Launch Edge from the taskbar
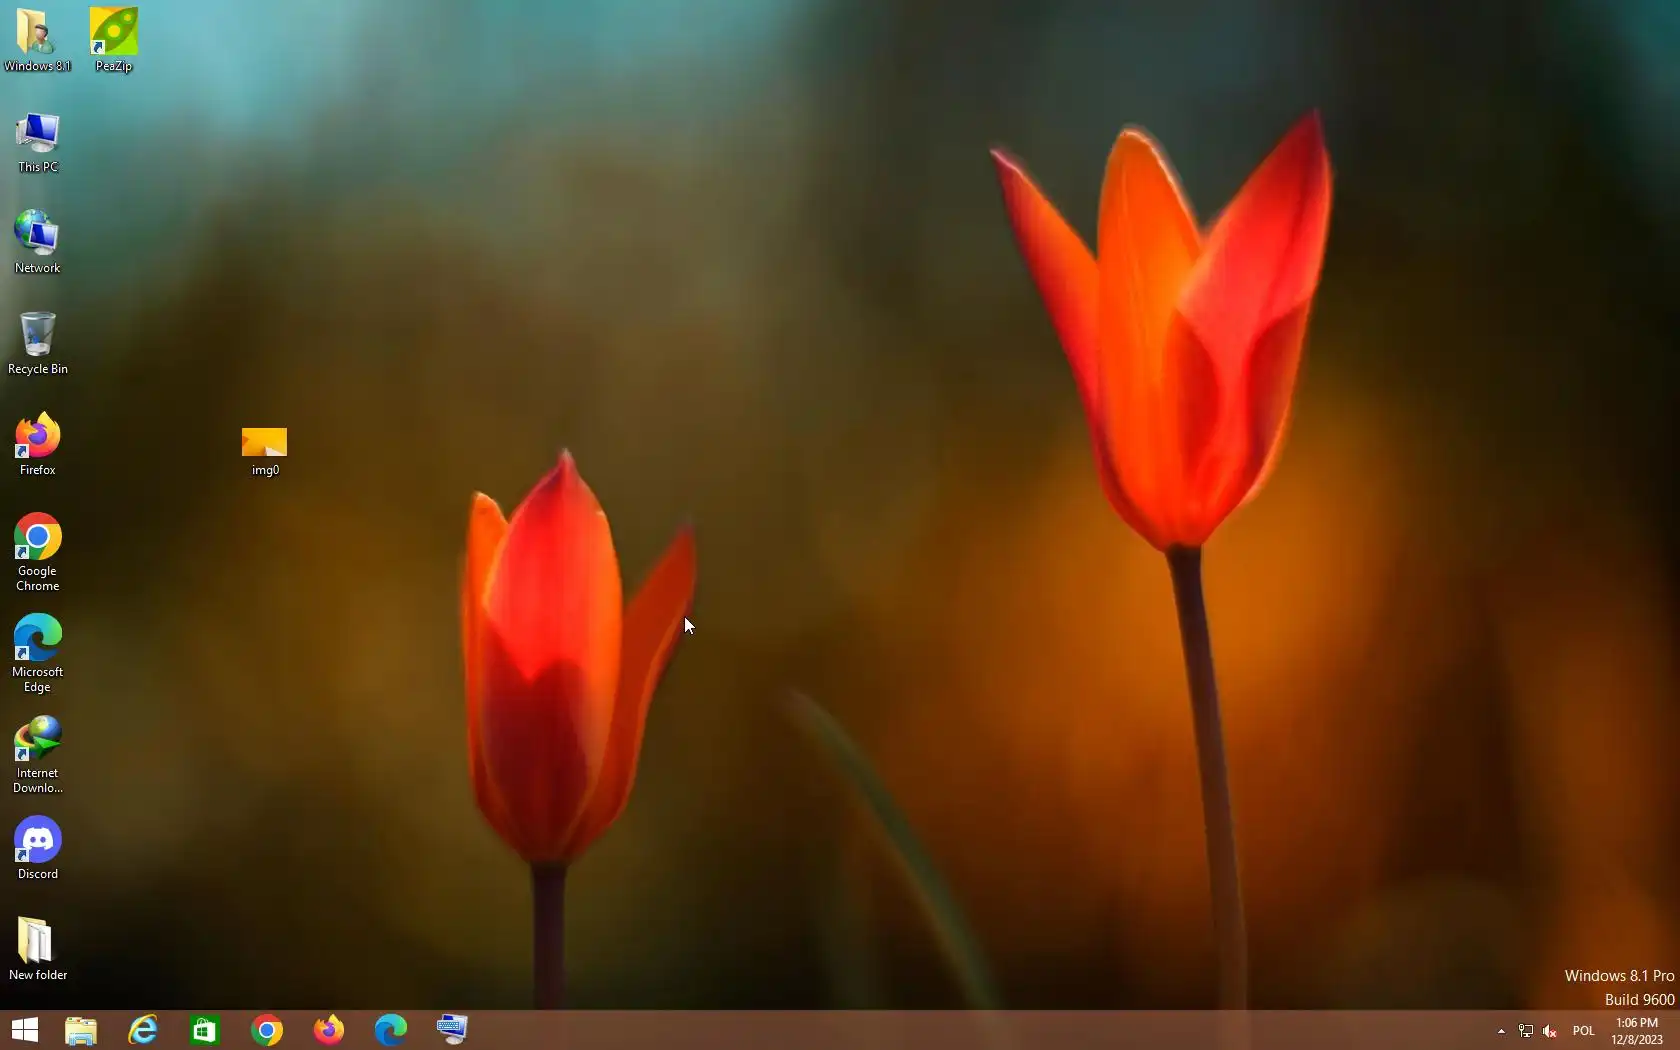 pos(391,1030)
